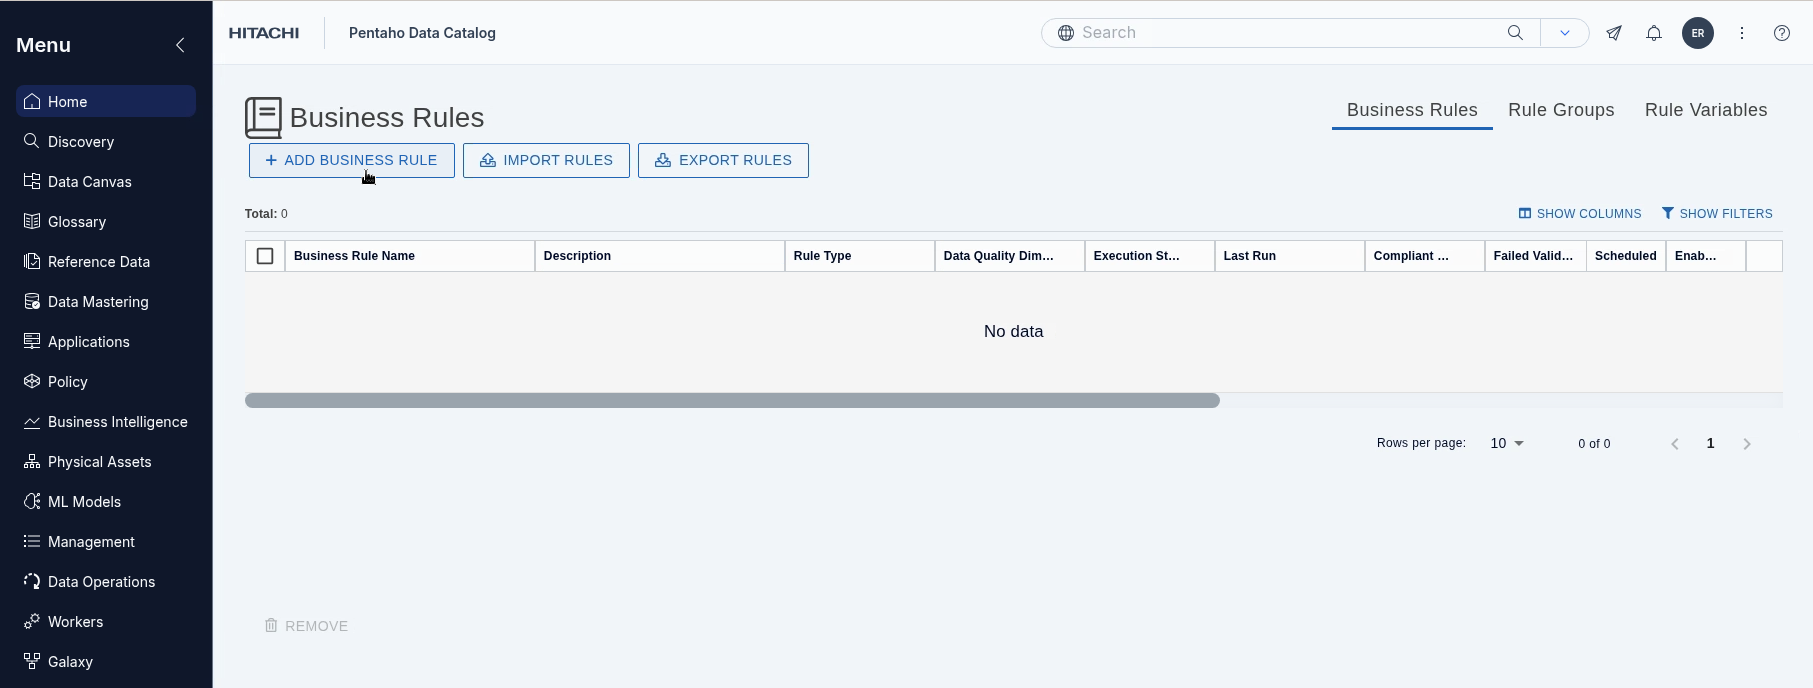Switch to the Rule Groups tab

tap(1561, 110)
